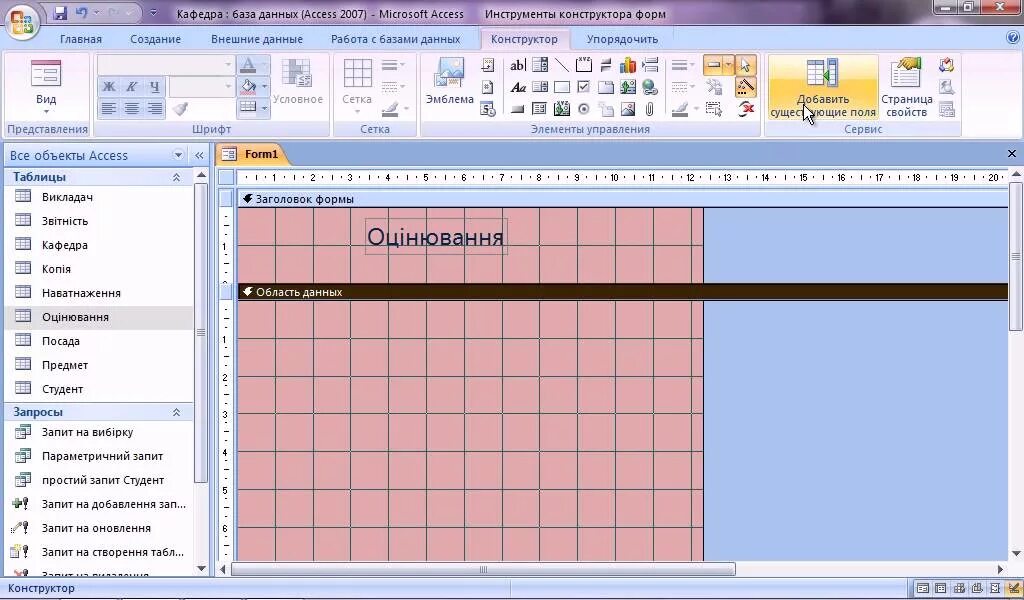The width and height of the screenshot is (1024, 600).
Task: Click the Set Control Defaults icon
Action: click(714, 87)
